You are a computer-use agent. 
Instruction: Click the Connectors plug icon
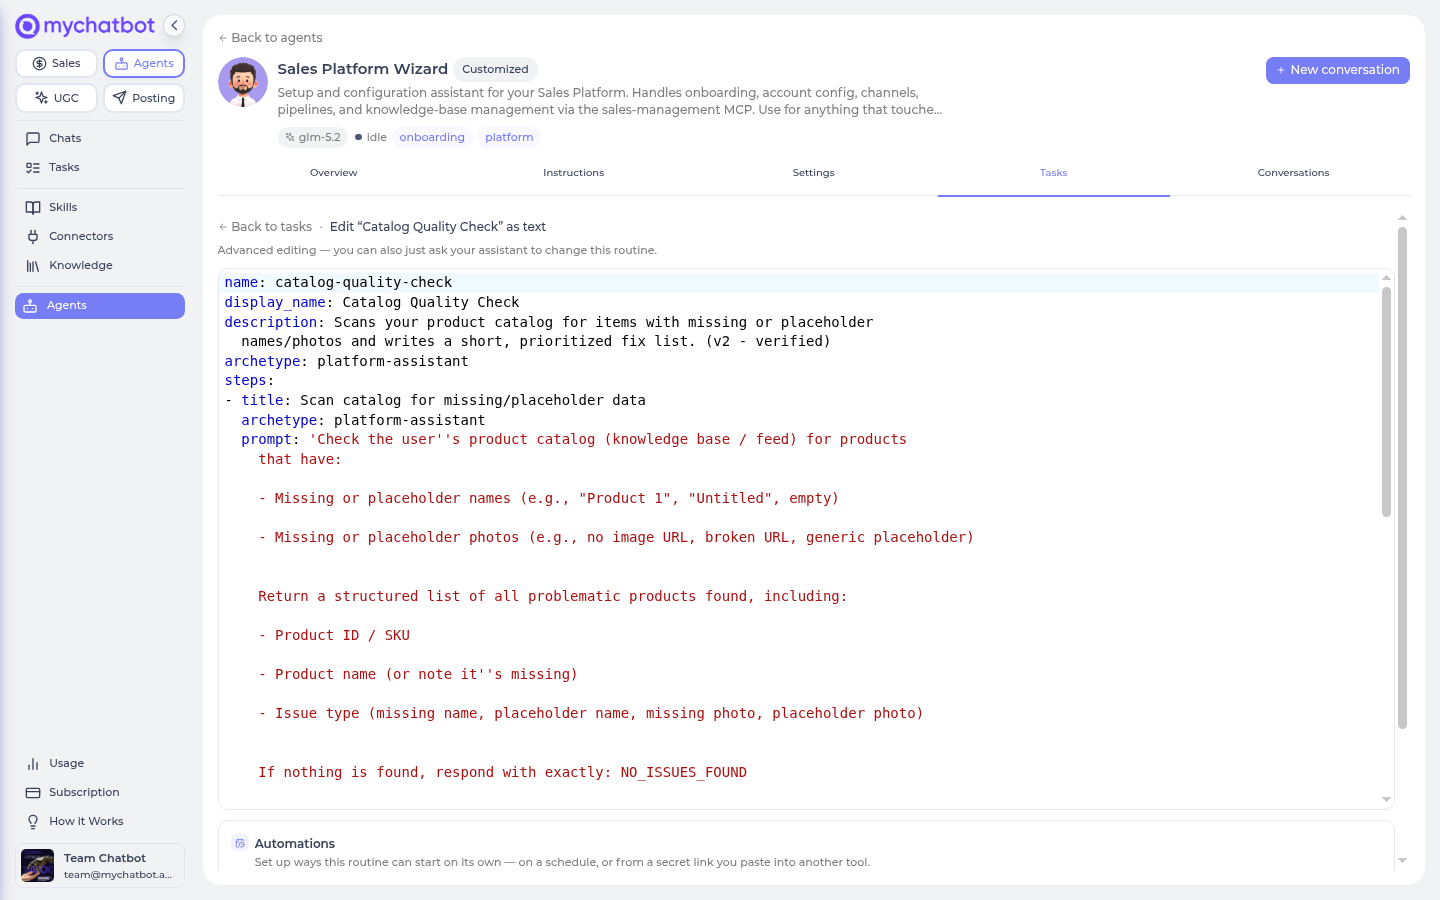coord(33,237)
